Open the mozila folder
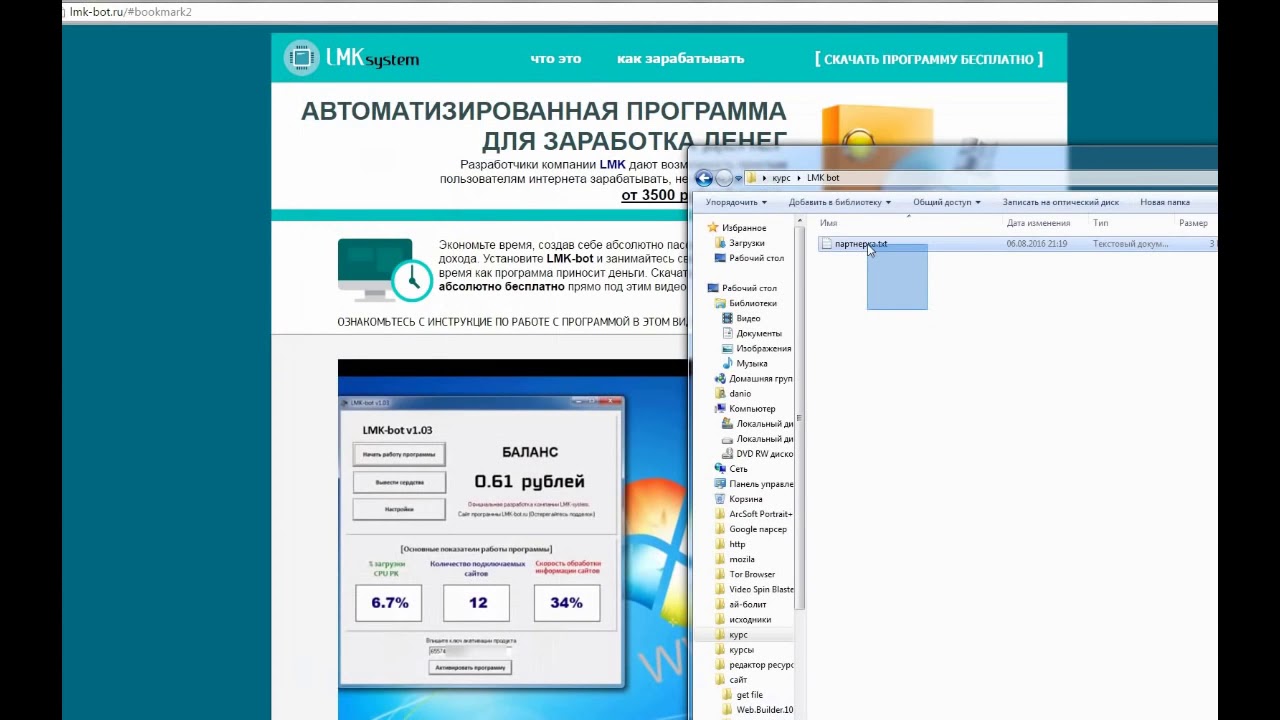Screen dimensions: 1280x720 coord(734,559)
